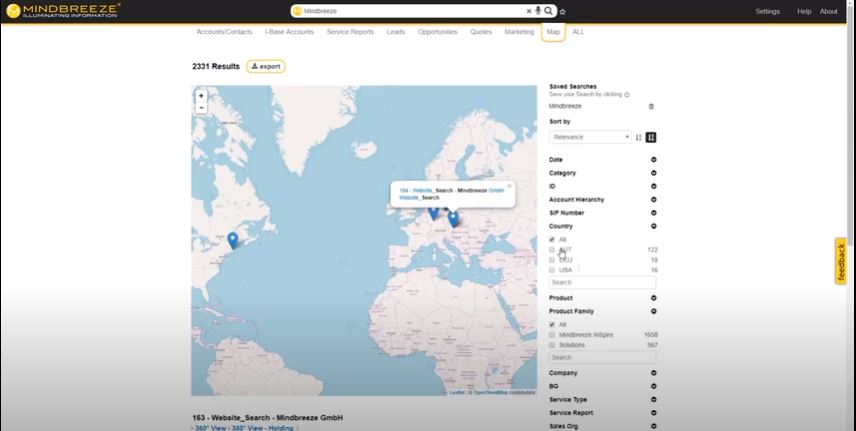Clear the search query with the X icon
The width and height of the screenshot is (856, 431).
point(528,11)
